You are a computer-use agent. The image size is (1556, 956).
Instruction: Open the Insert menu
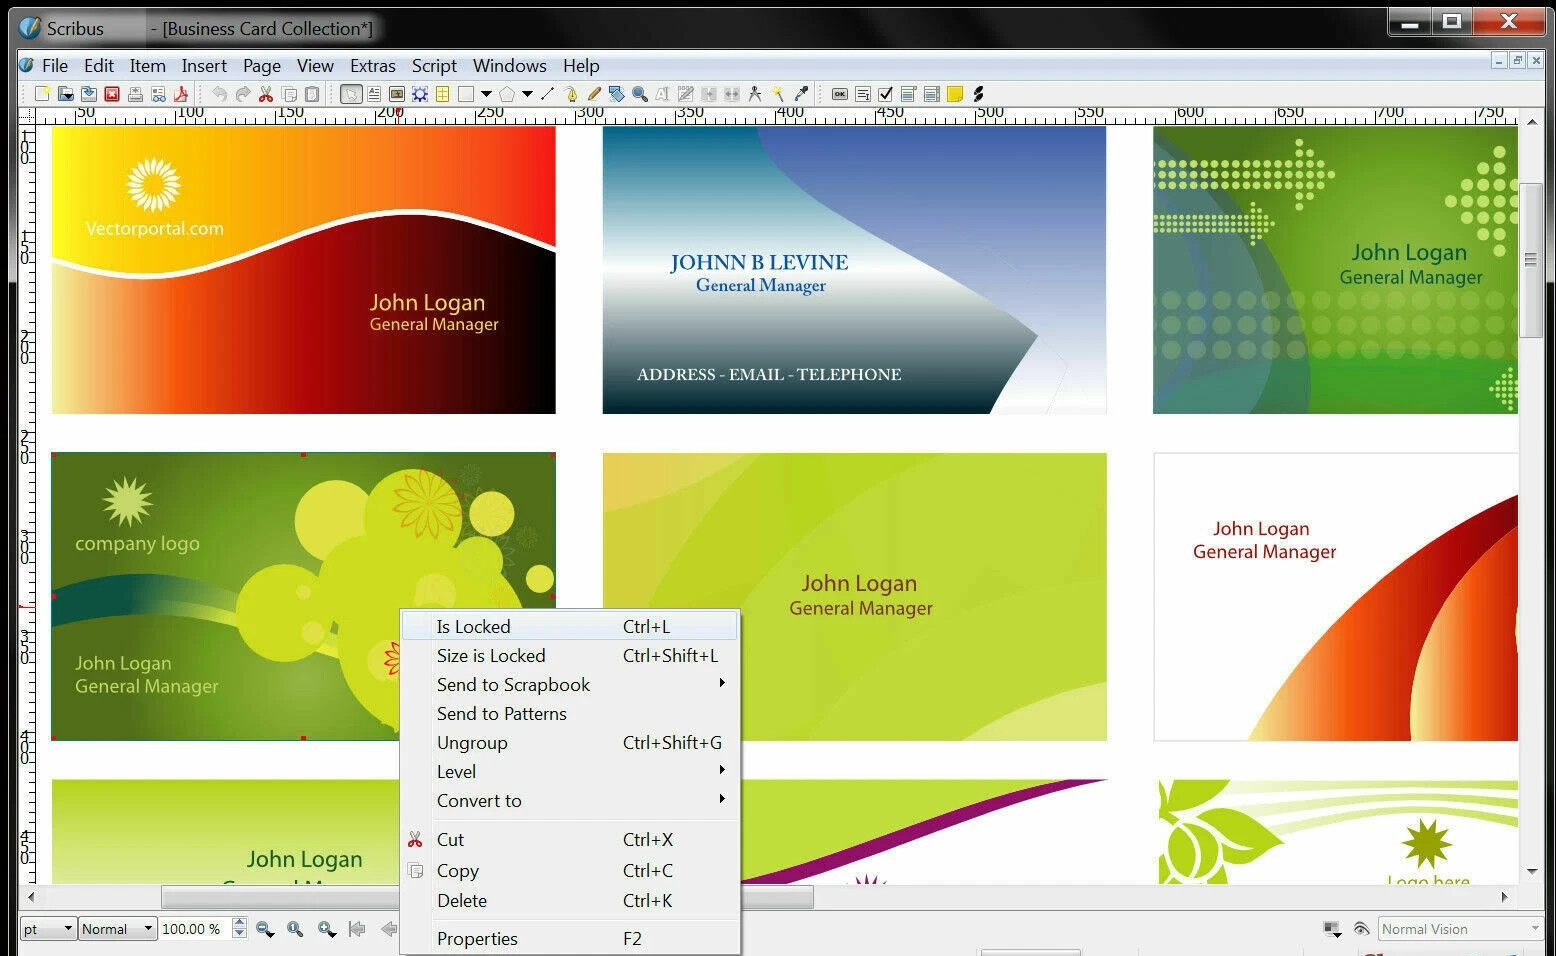click(204, 66)
